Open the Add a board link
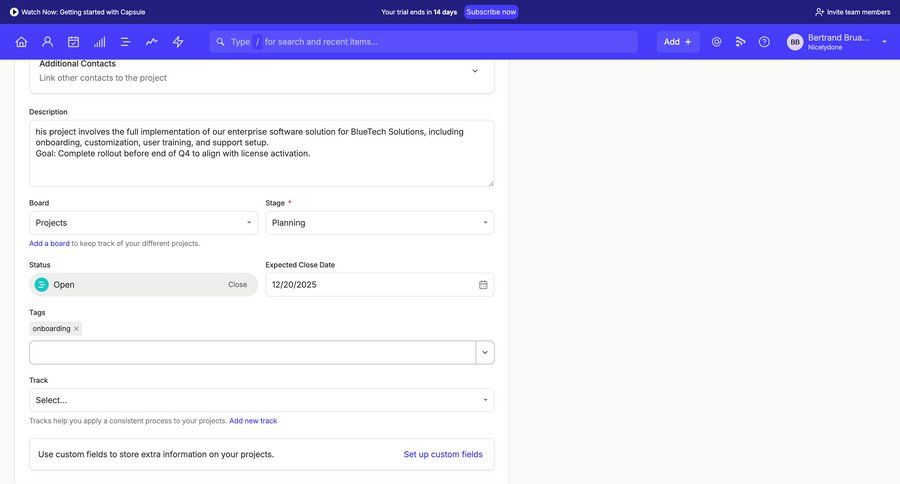Viewport: 900px width, 484px height. (49, 243)
